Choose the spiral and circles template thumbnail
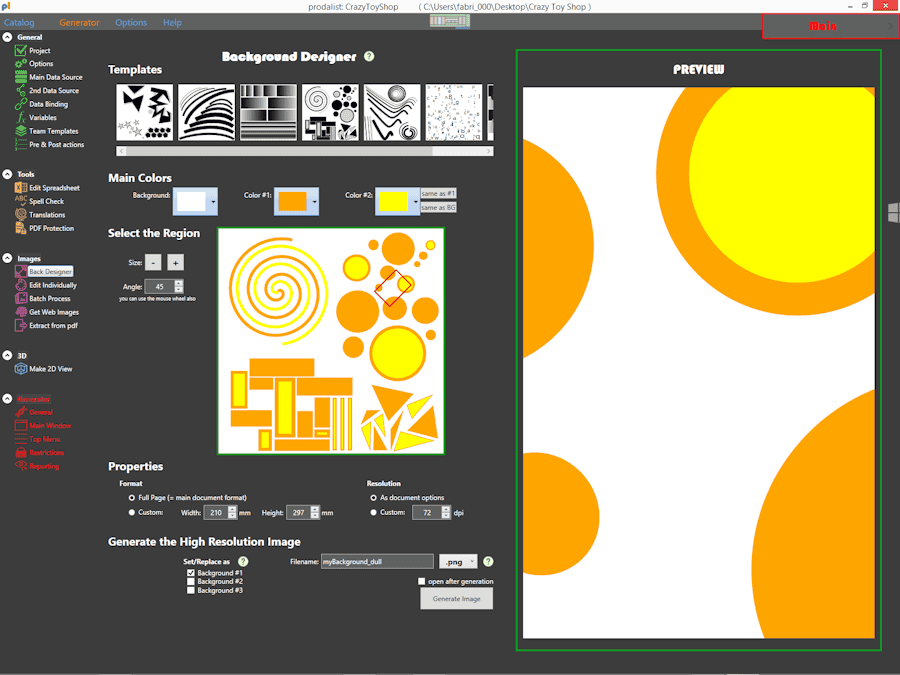This screenshot has height=675, width=900. (x=330, y=112)
